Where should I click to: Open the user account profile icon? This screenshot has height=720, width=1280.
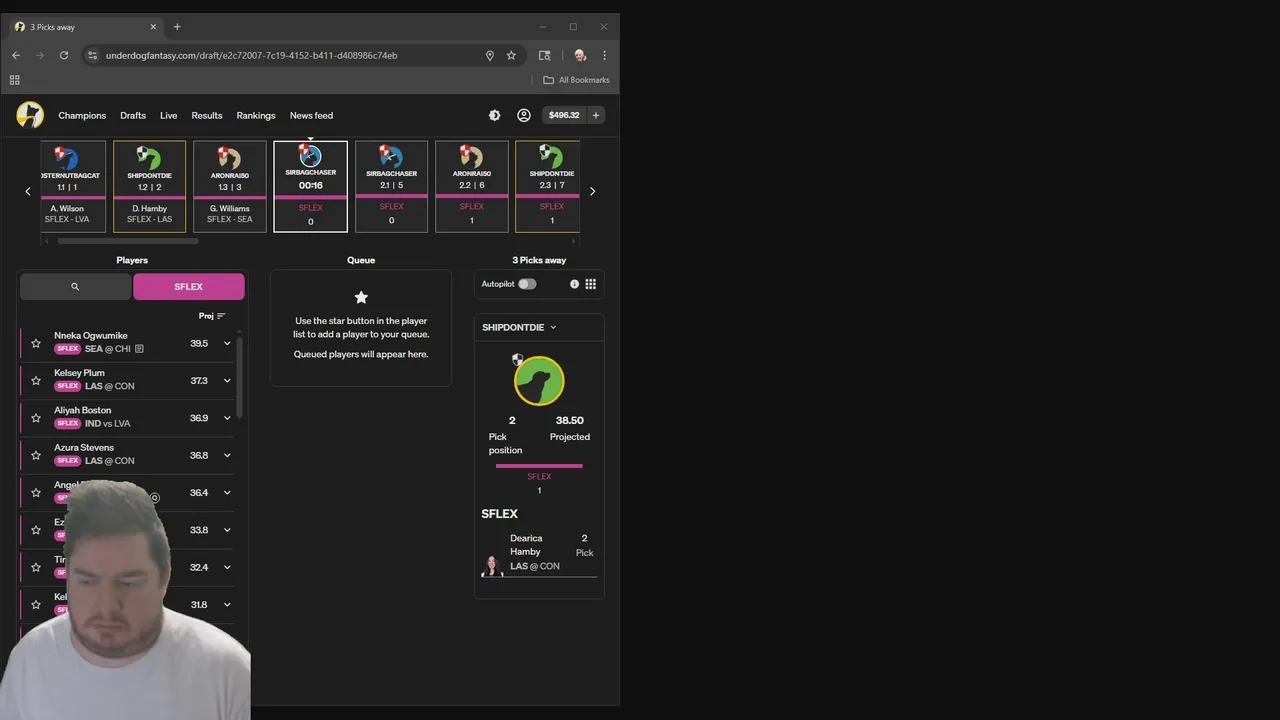pos(523,115)
